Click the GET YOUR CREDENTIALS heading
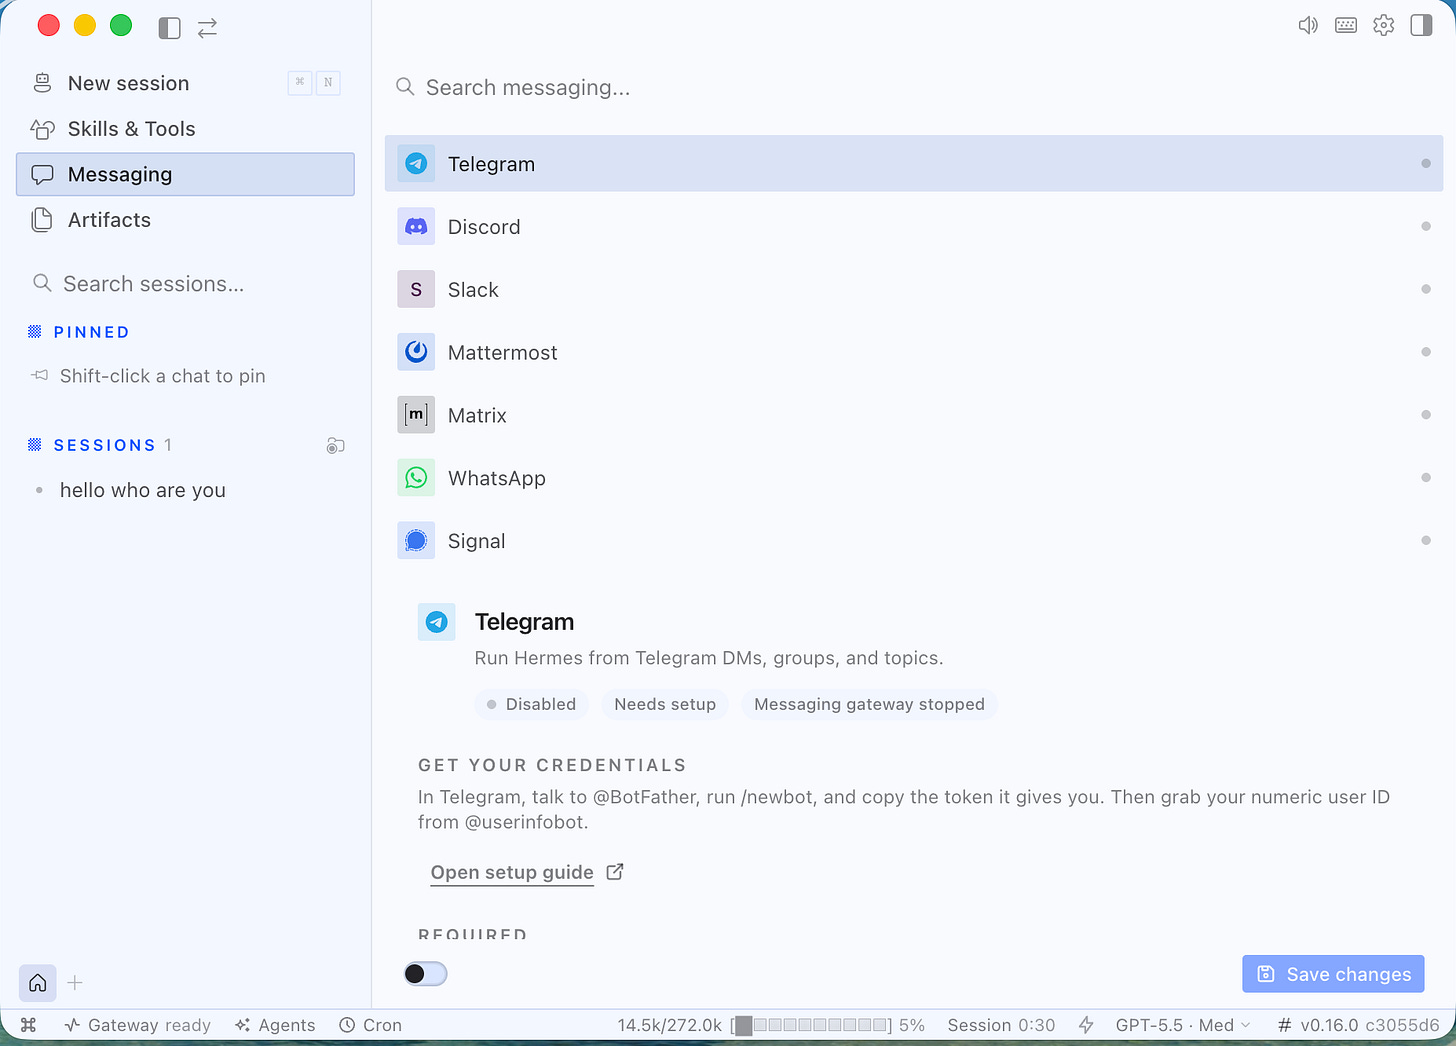Screen dimensions: 1456x1046 pyautogui.click(x=552, y=765)
